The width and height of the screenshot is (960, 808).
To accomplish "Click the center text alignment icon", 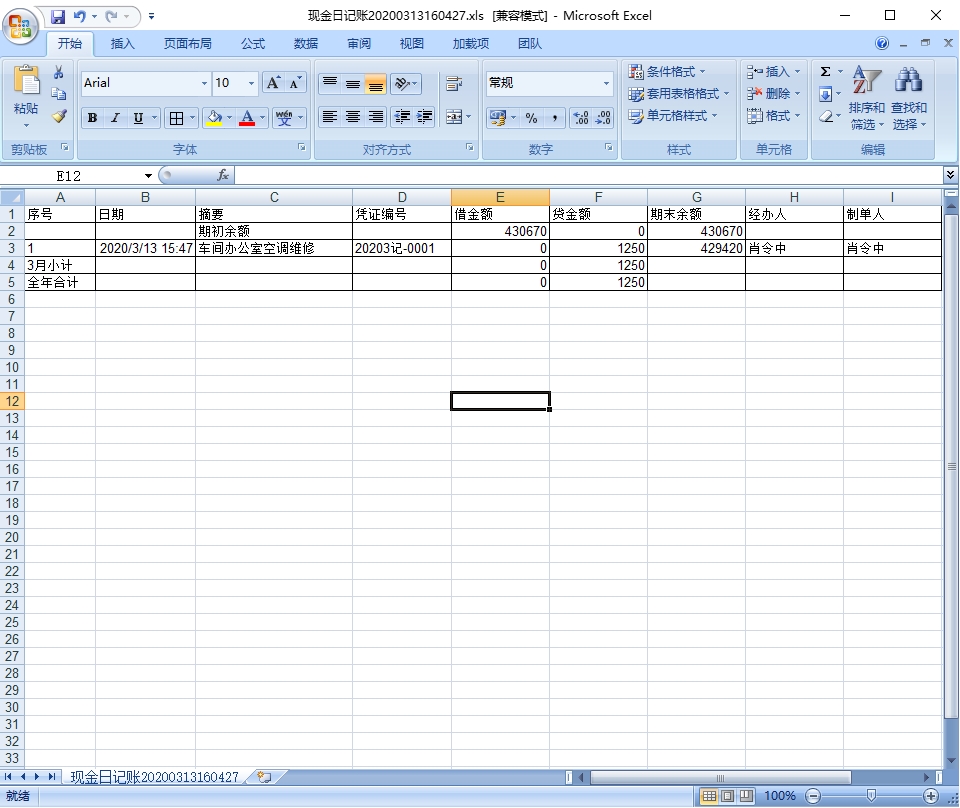I will click(x=353, y=117).
